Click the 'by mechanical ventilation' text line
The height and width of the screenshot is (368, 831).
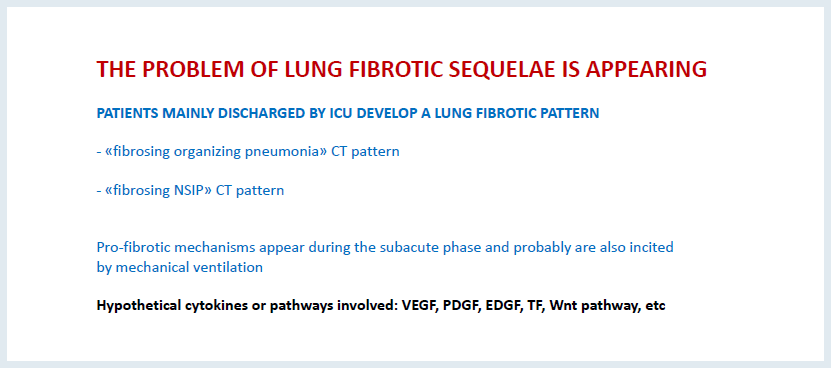click(x=180, y=268)
